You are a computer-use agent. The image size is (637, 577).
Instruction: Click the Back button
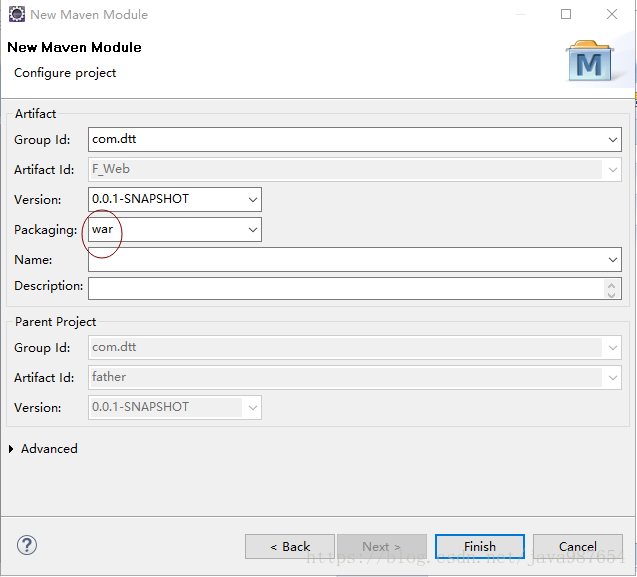coord(290,547)
